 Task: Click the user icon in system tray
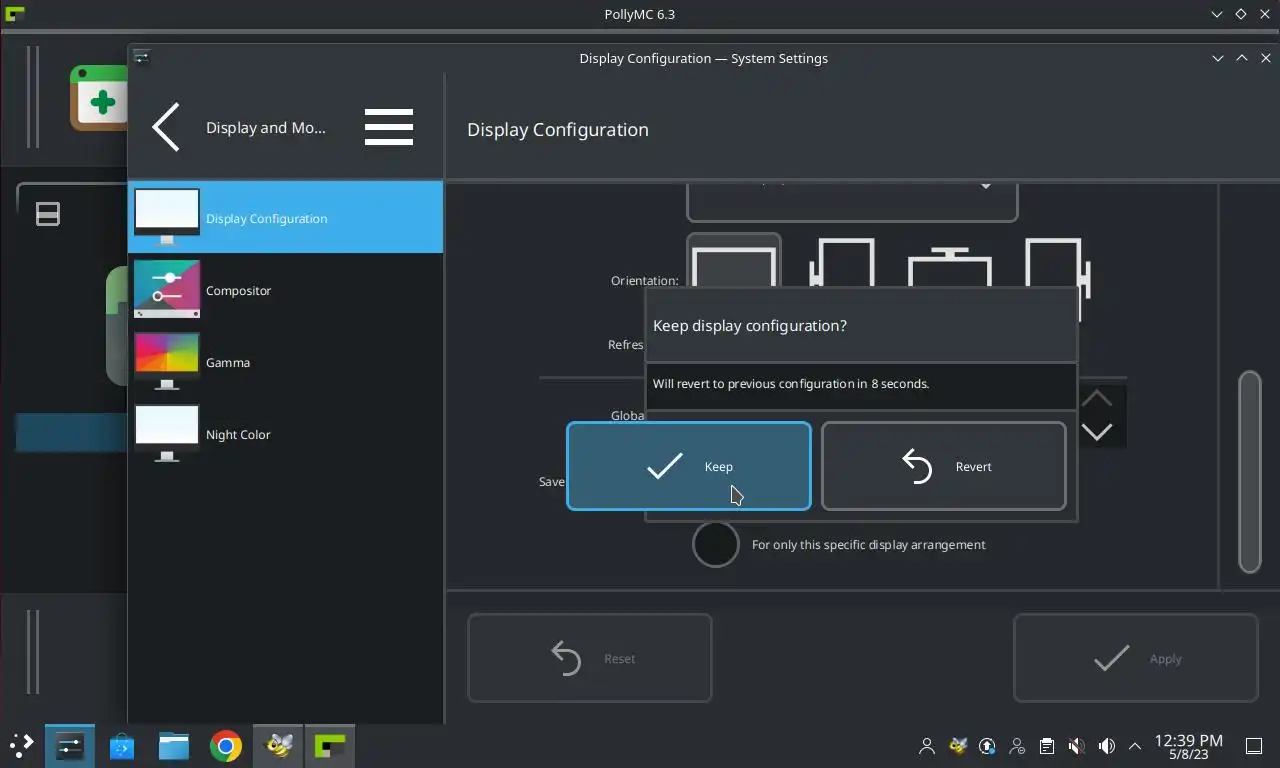tap(927, 746)
